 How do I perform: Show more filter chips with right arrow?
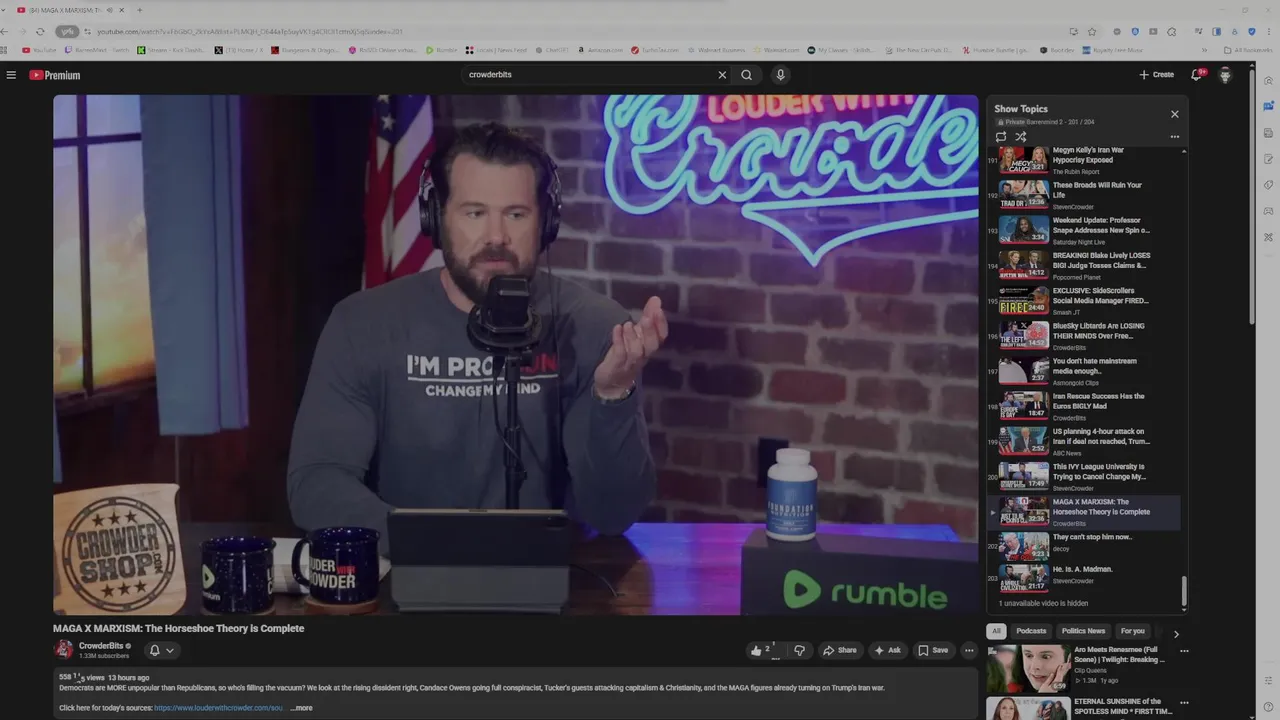pos(1176,633)
